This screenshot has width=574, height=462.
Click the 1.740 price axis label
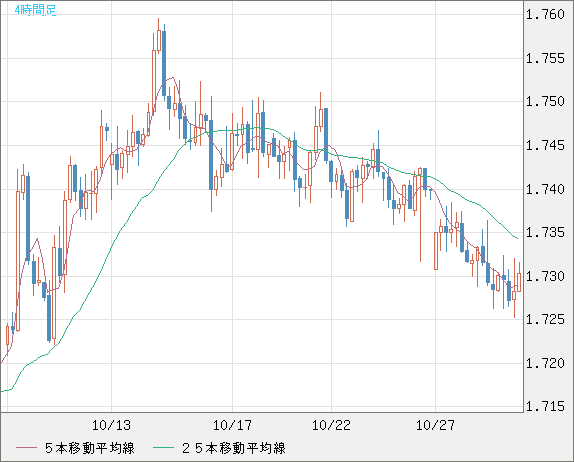click(545, 189)
